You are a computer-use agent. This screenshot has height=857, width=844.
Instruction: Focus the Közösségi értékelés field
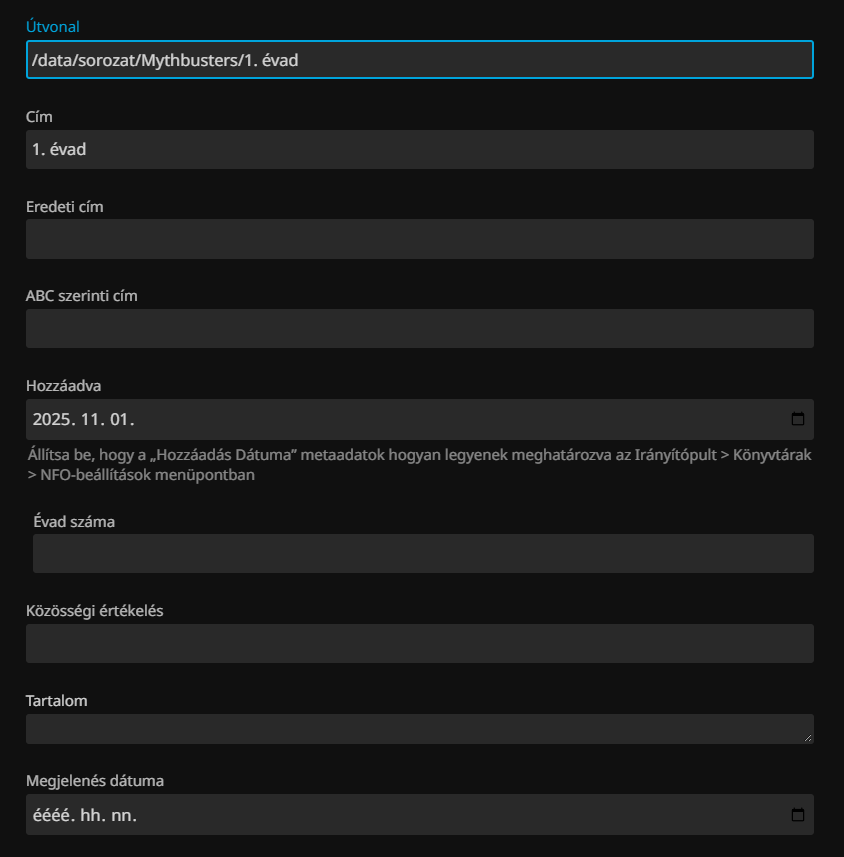[x=419, y=644]
